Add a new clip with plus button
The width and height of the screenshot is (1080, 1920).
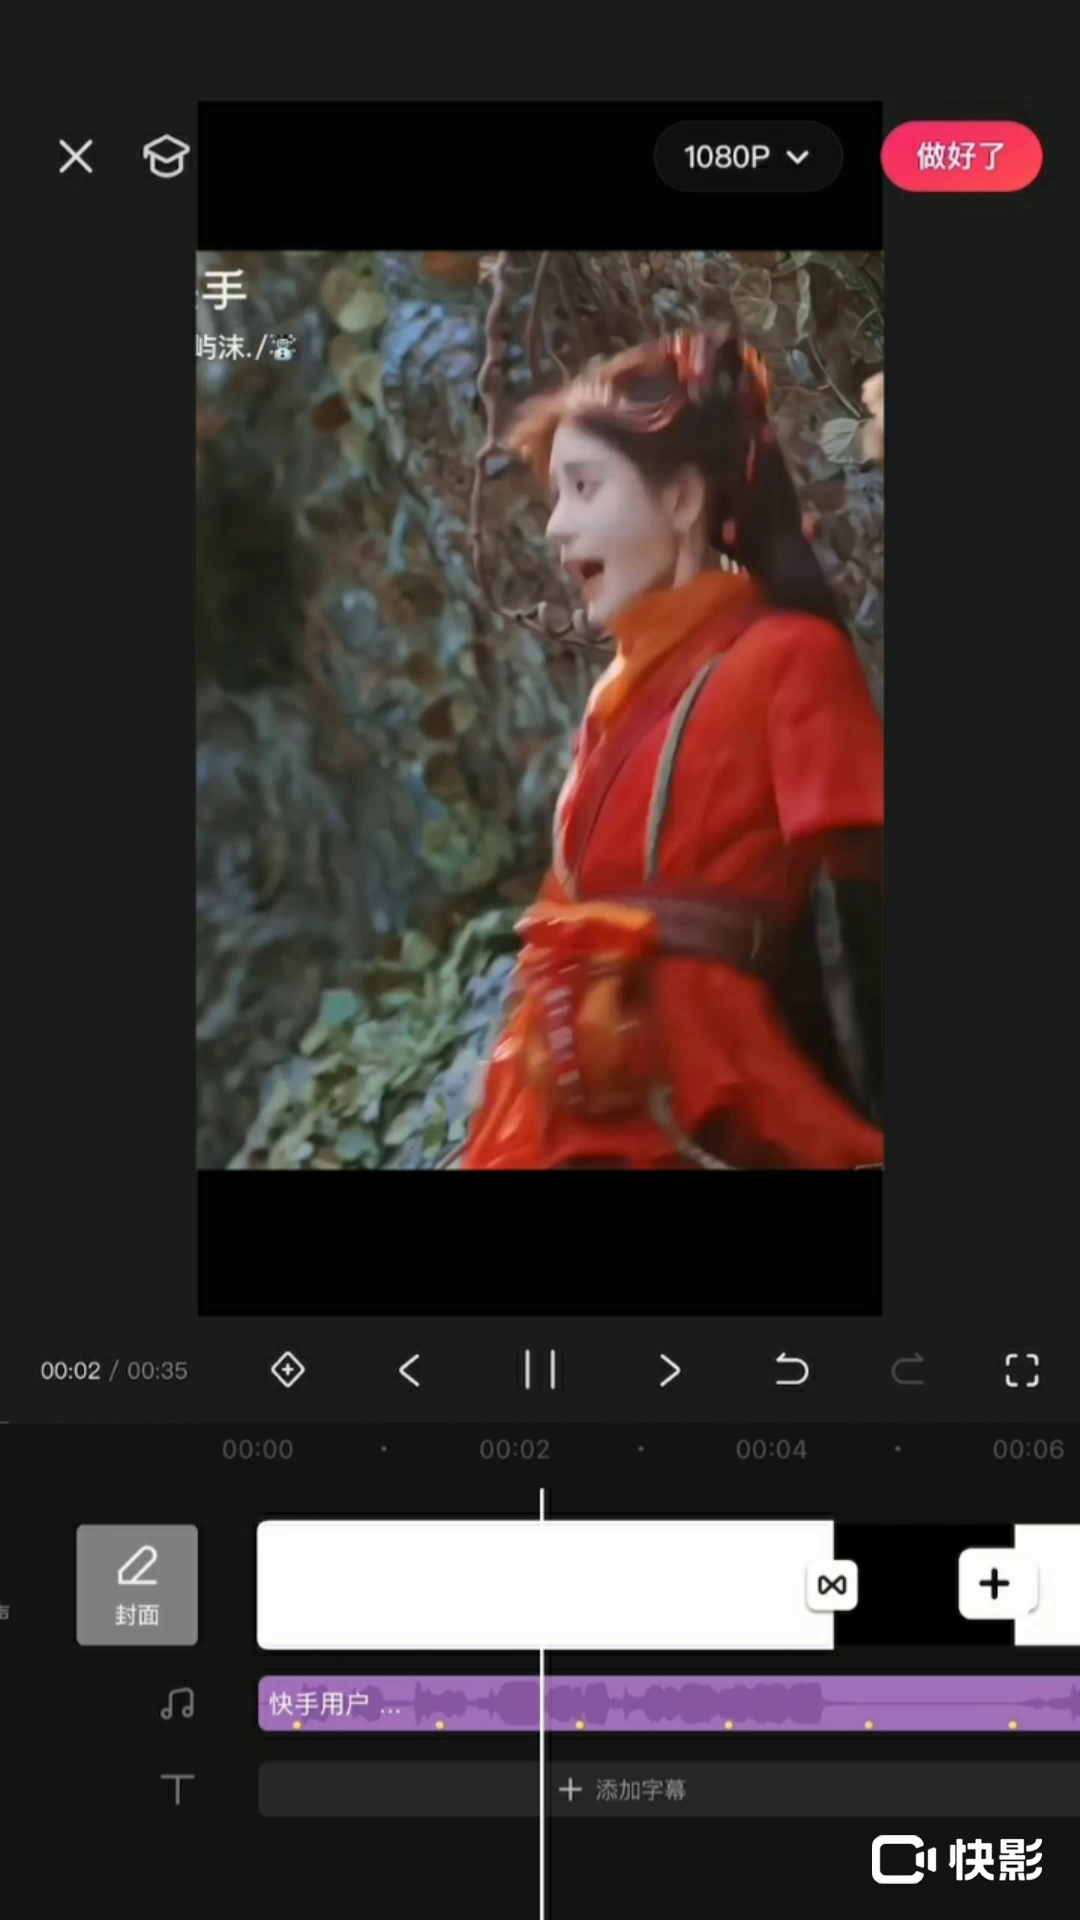click(994, 1584)
